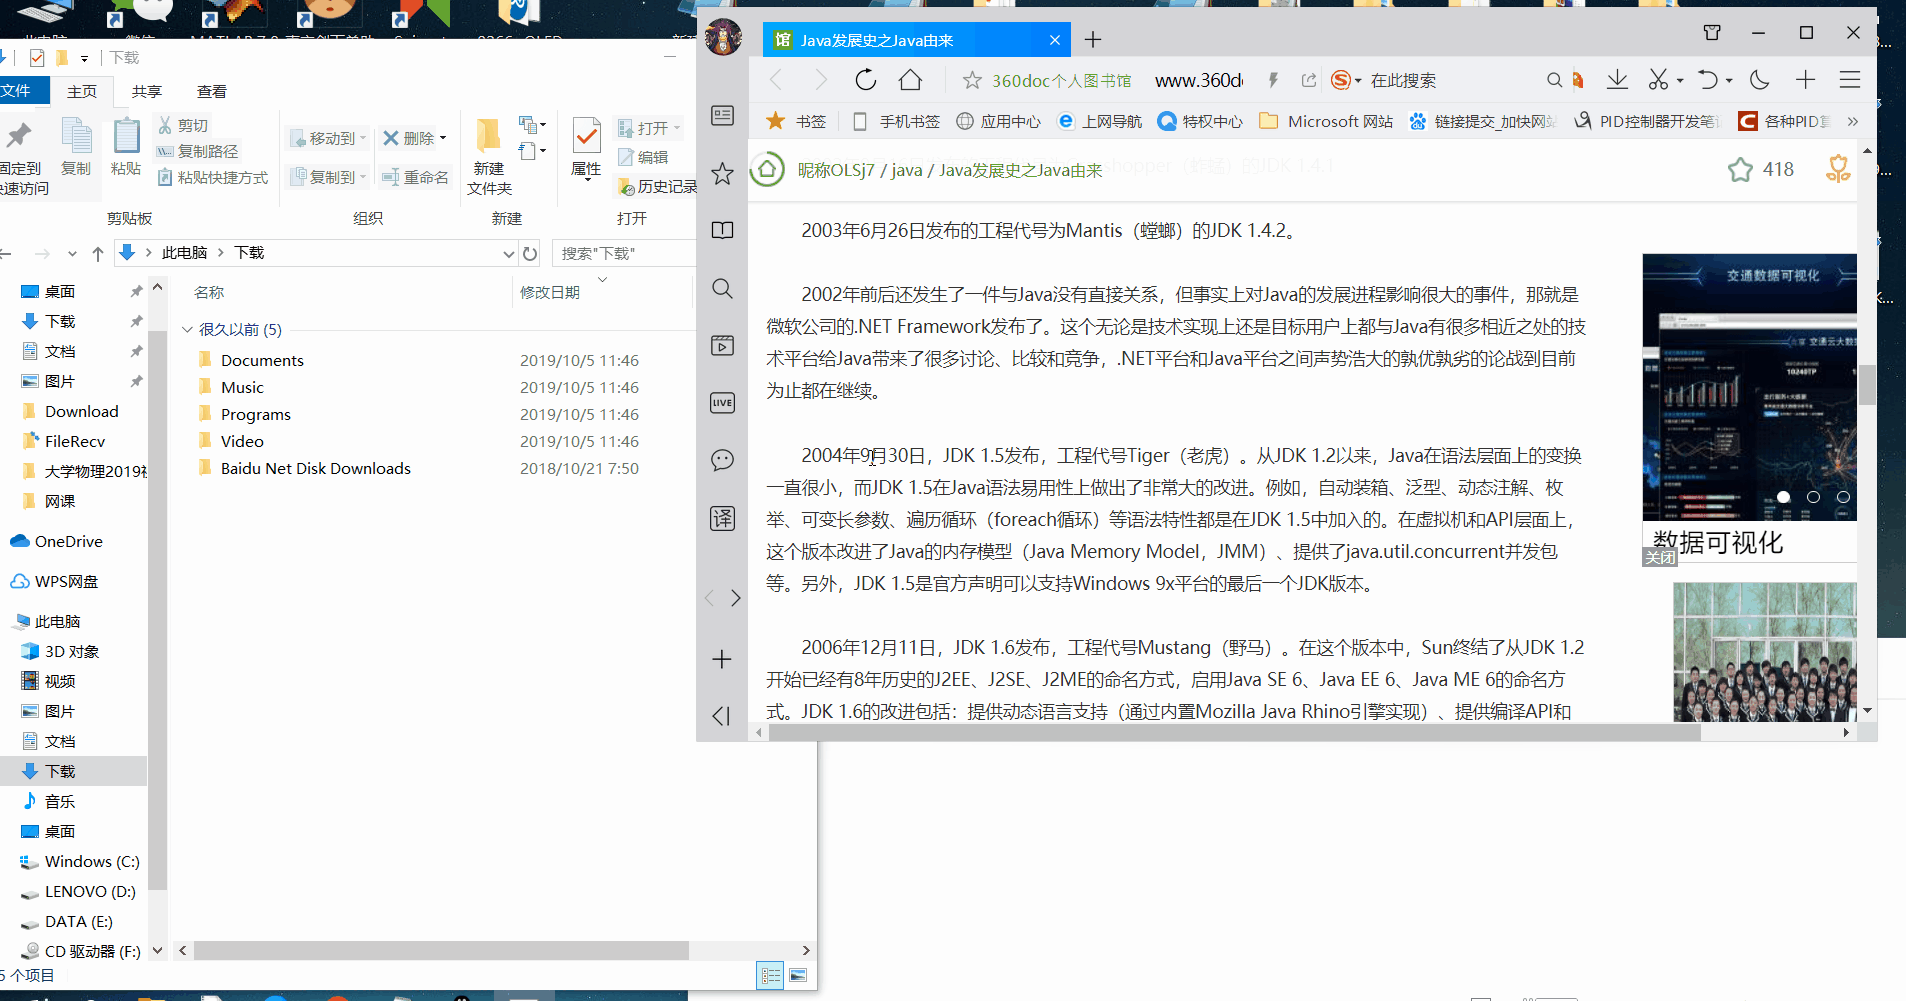This screenshot has width=1906, height=1001.
Task: Switch to 查看 ribbon tab in Explorer
Action: (211, 91)
